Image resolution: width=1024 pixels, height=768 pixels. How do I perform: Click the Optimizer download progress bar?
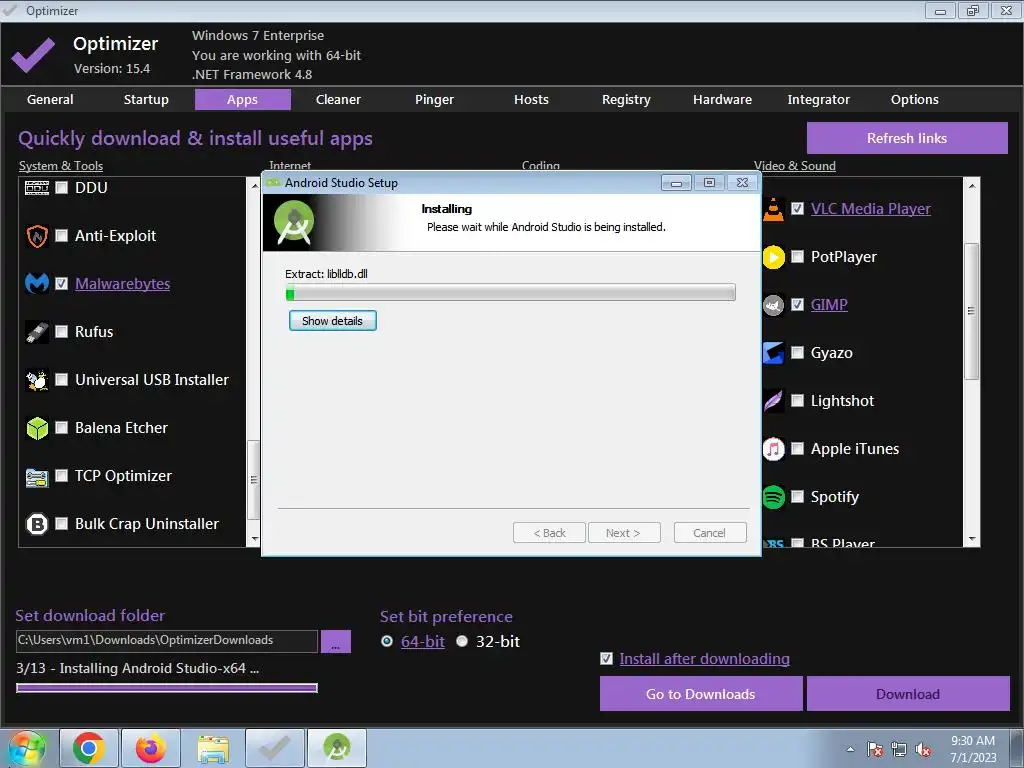167,688
